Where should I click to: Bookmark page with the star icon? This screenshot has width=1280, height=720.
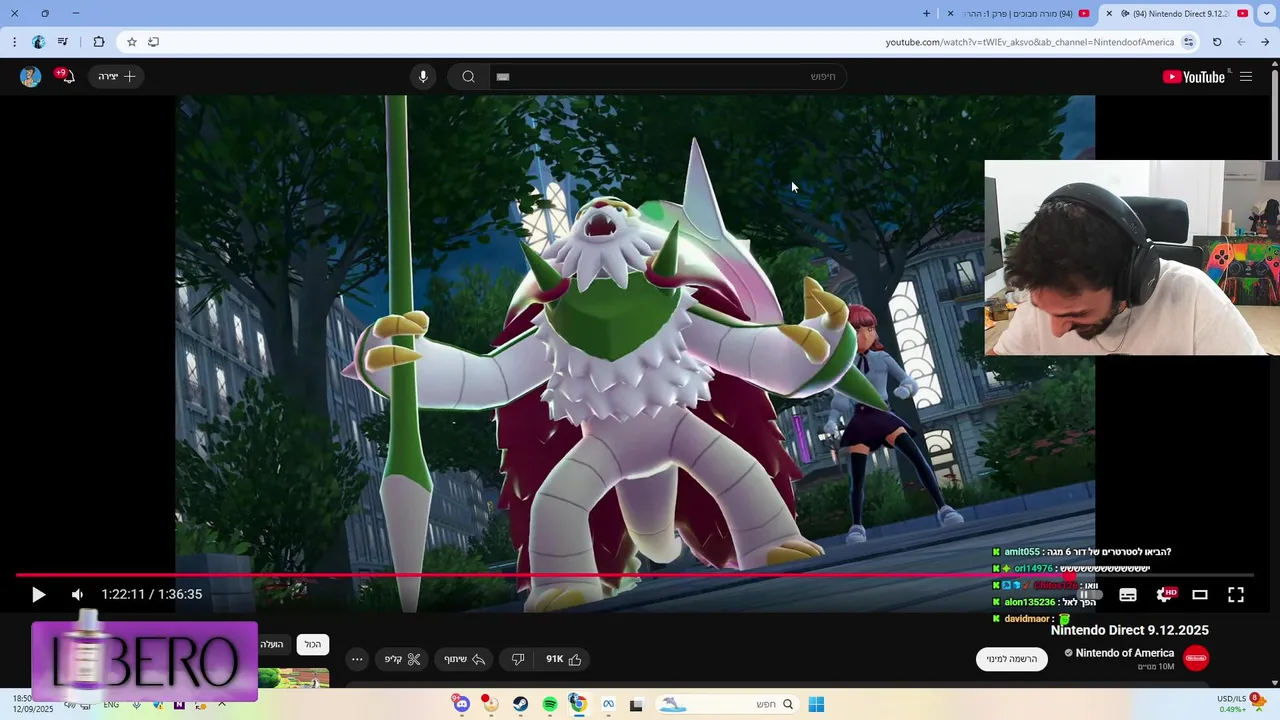131,42
